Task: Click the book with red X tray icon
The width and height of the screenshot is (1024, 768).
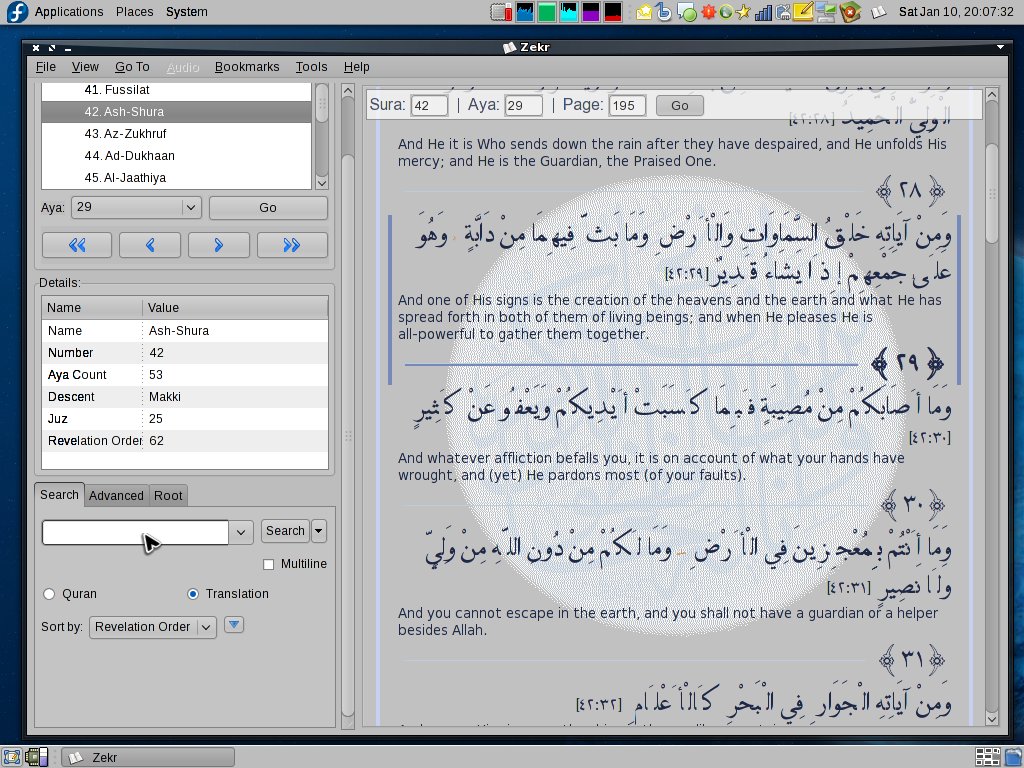Action: (x=850, y=12)
